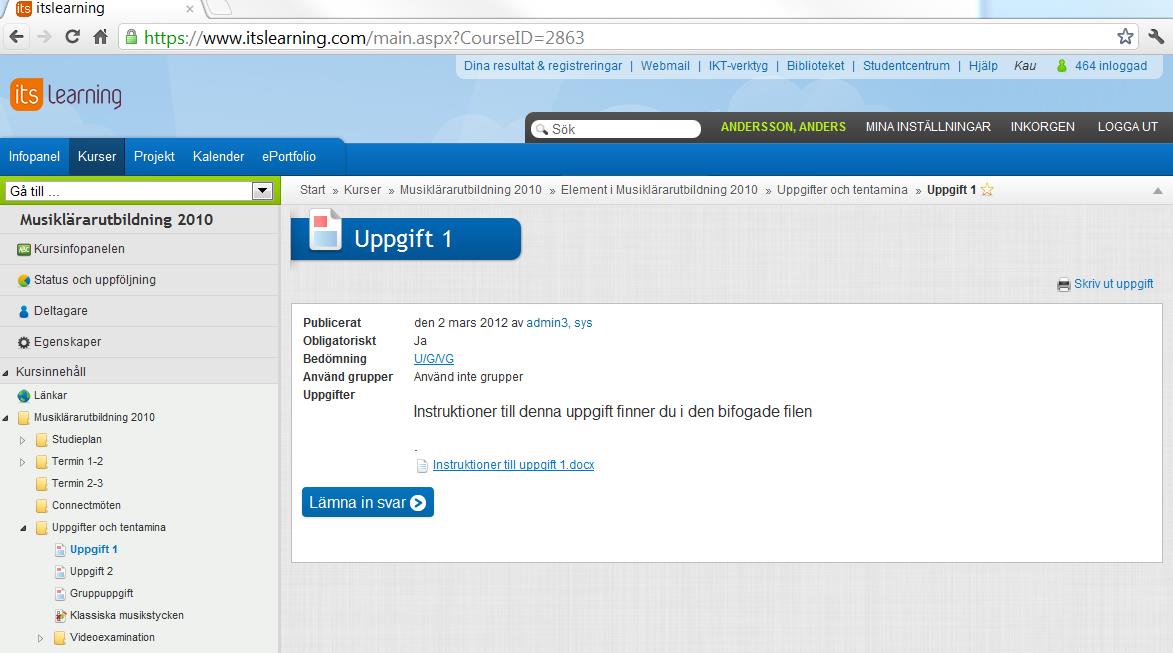Viewport: 1173px width, 653px height.
Task: Click Element i Musiklärarutbildning 2010 breadcrumb
Action: 659,190
